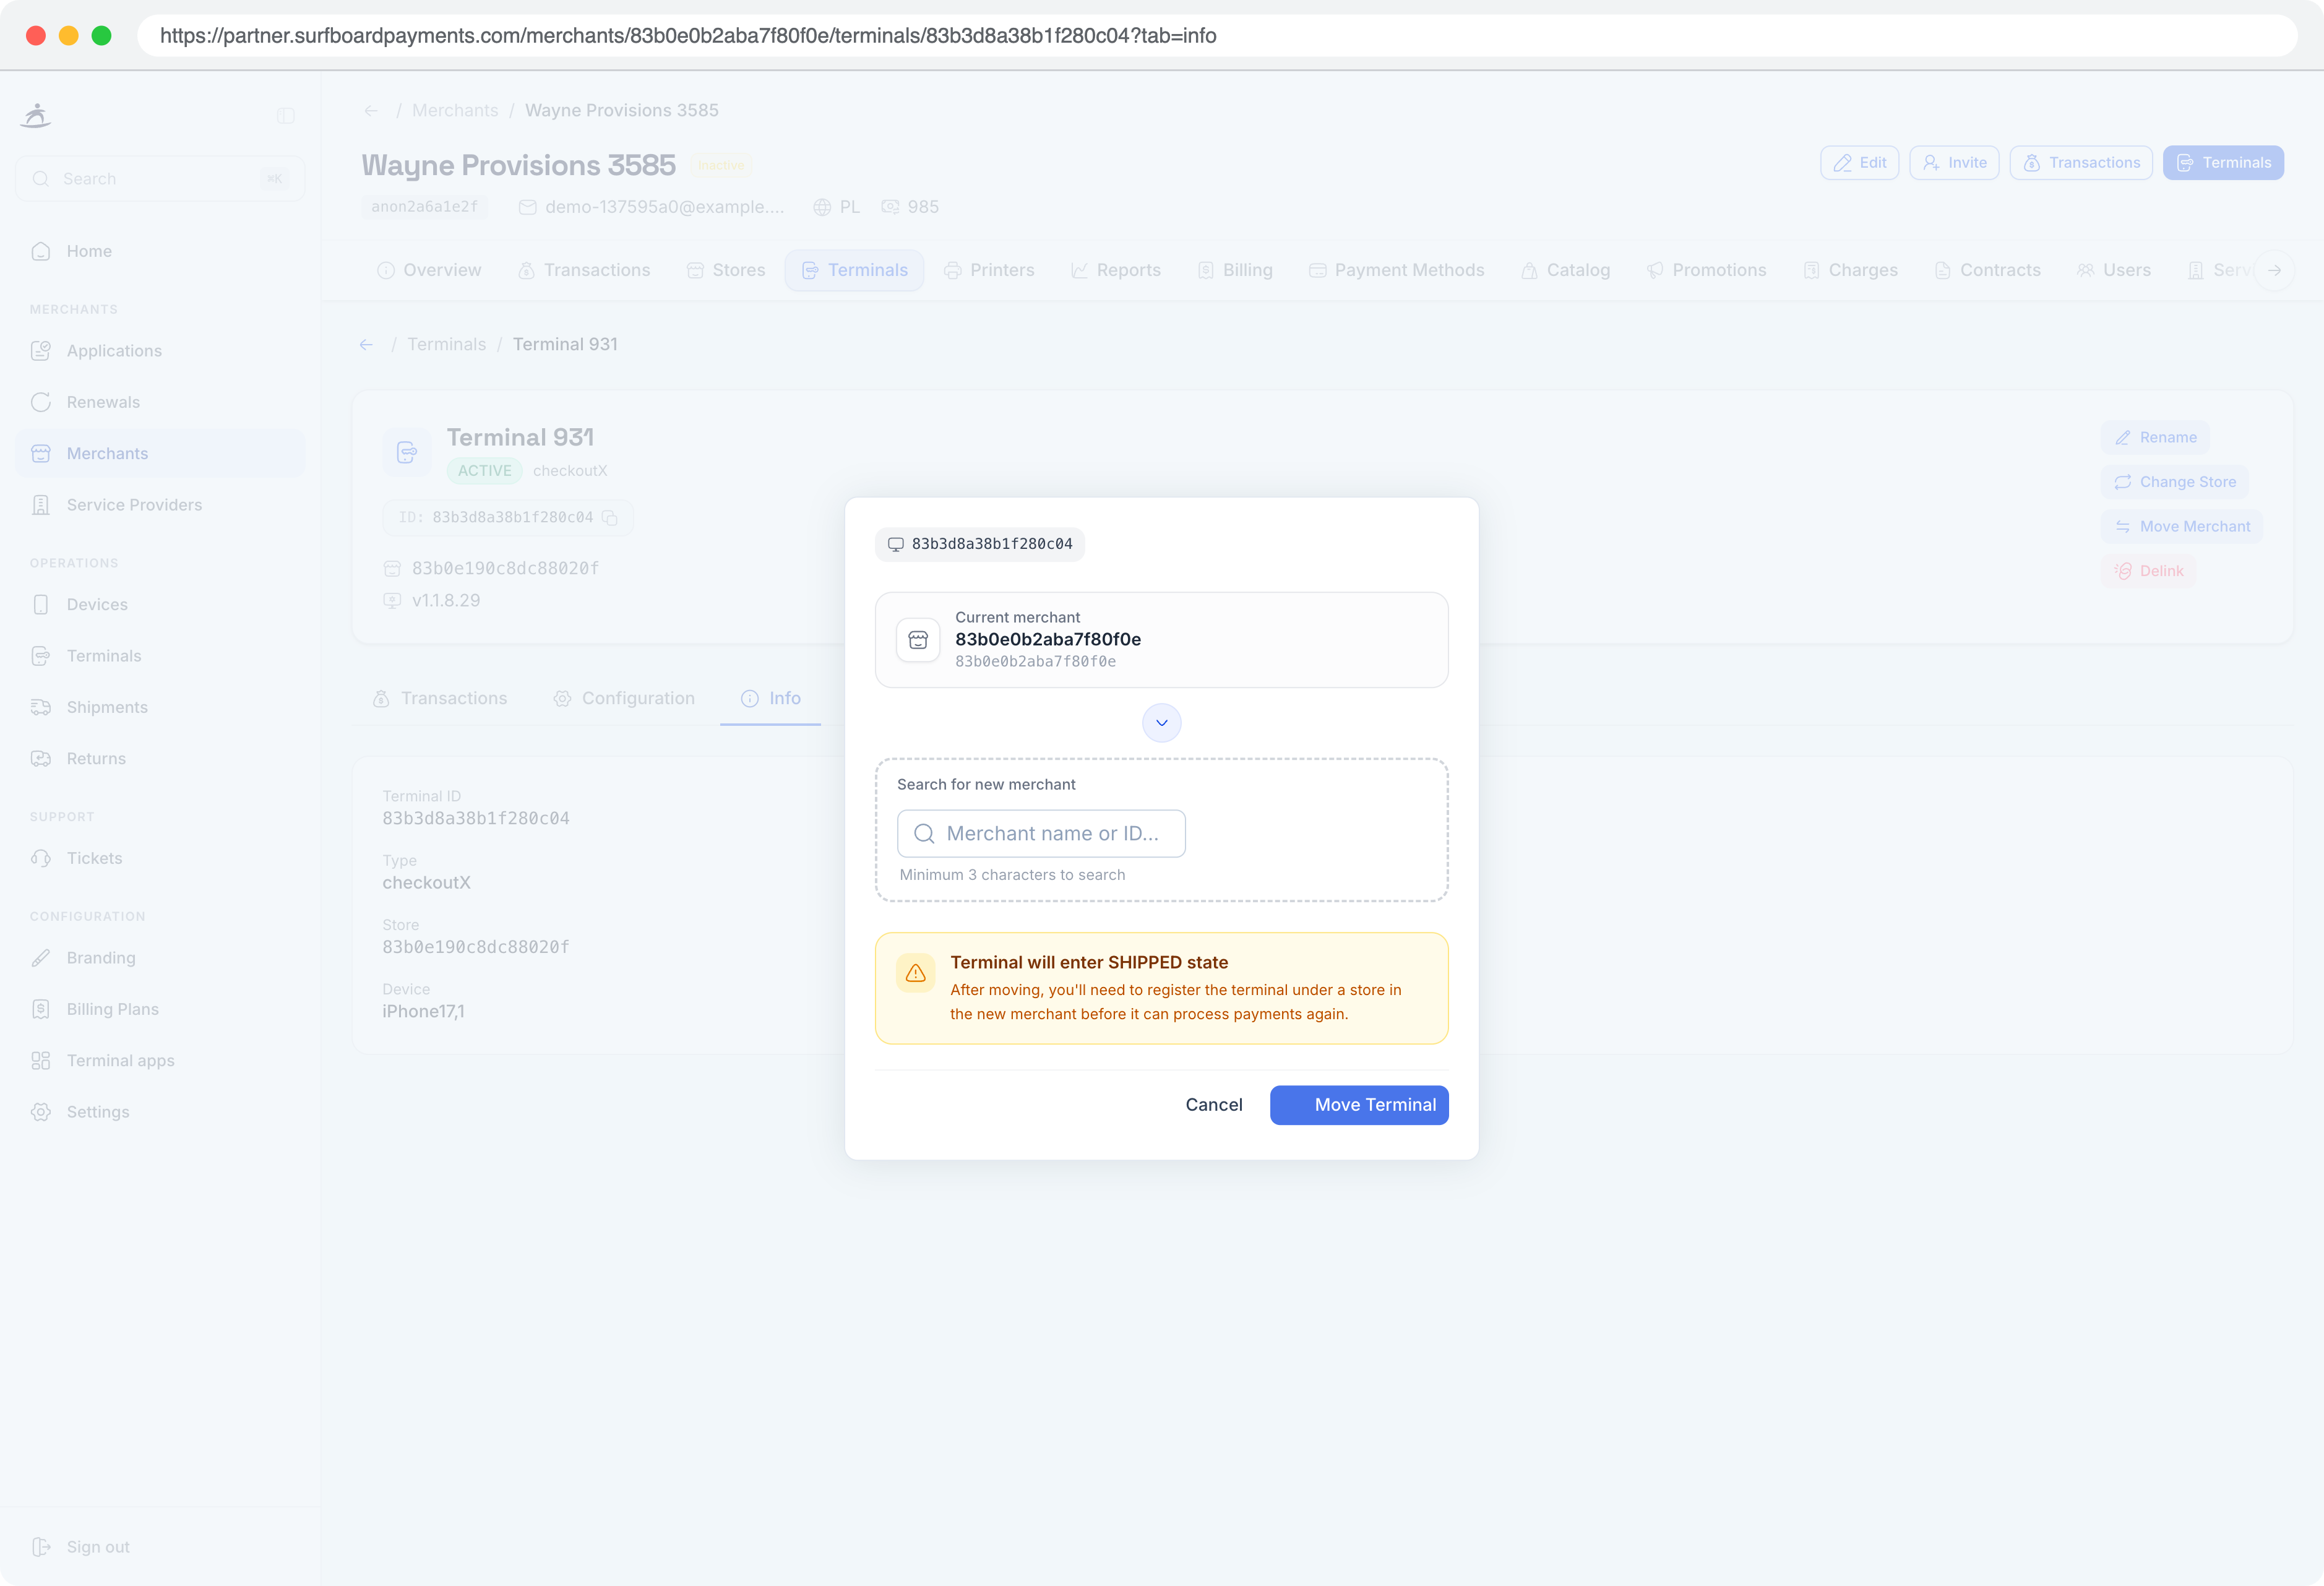The image size is (2324, 1586).
Task: Switch to the Configuration tab
Action: (624, 698)
